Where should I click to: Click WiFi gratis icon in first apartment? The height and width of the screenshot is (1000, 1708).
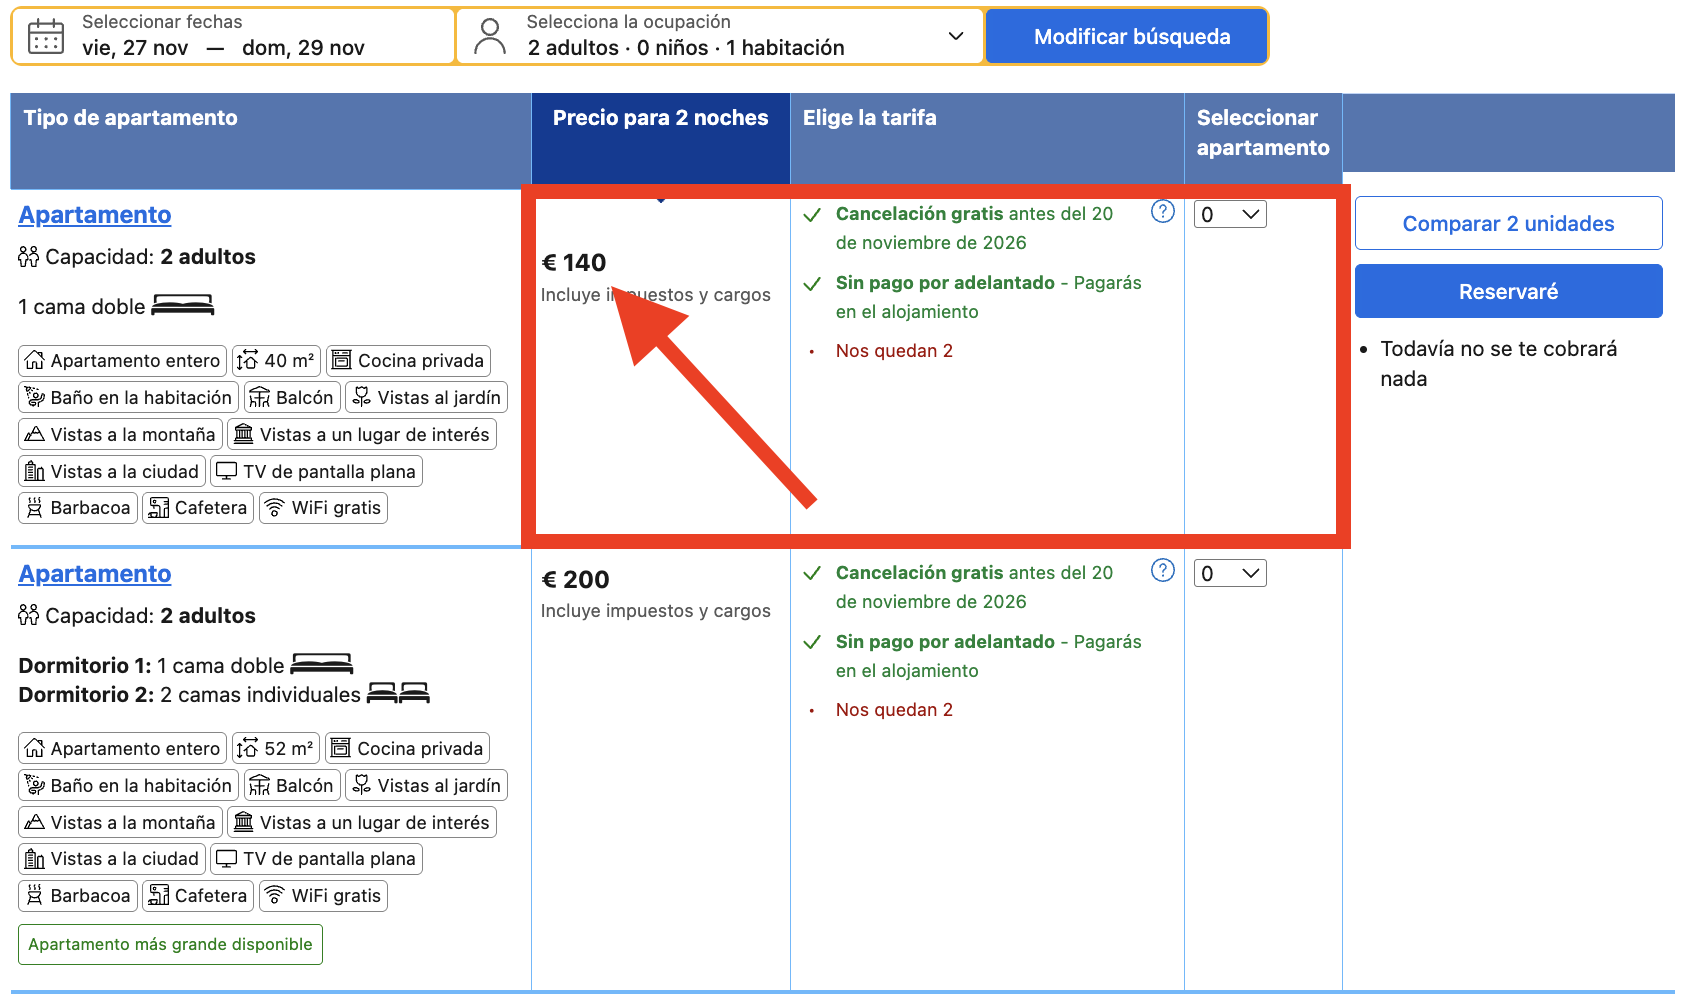[x=274, y=508]
